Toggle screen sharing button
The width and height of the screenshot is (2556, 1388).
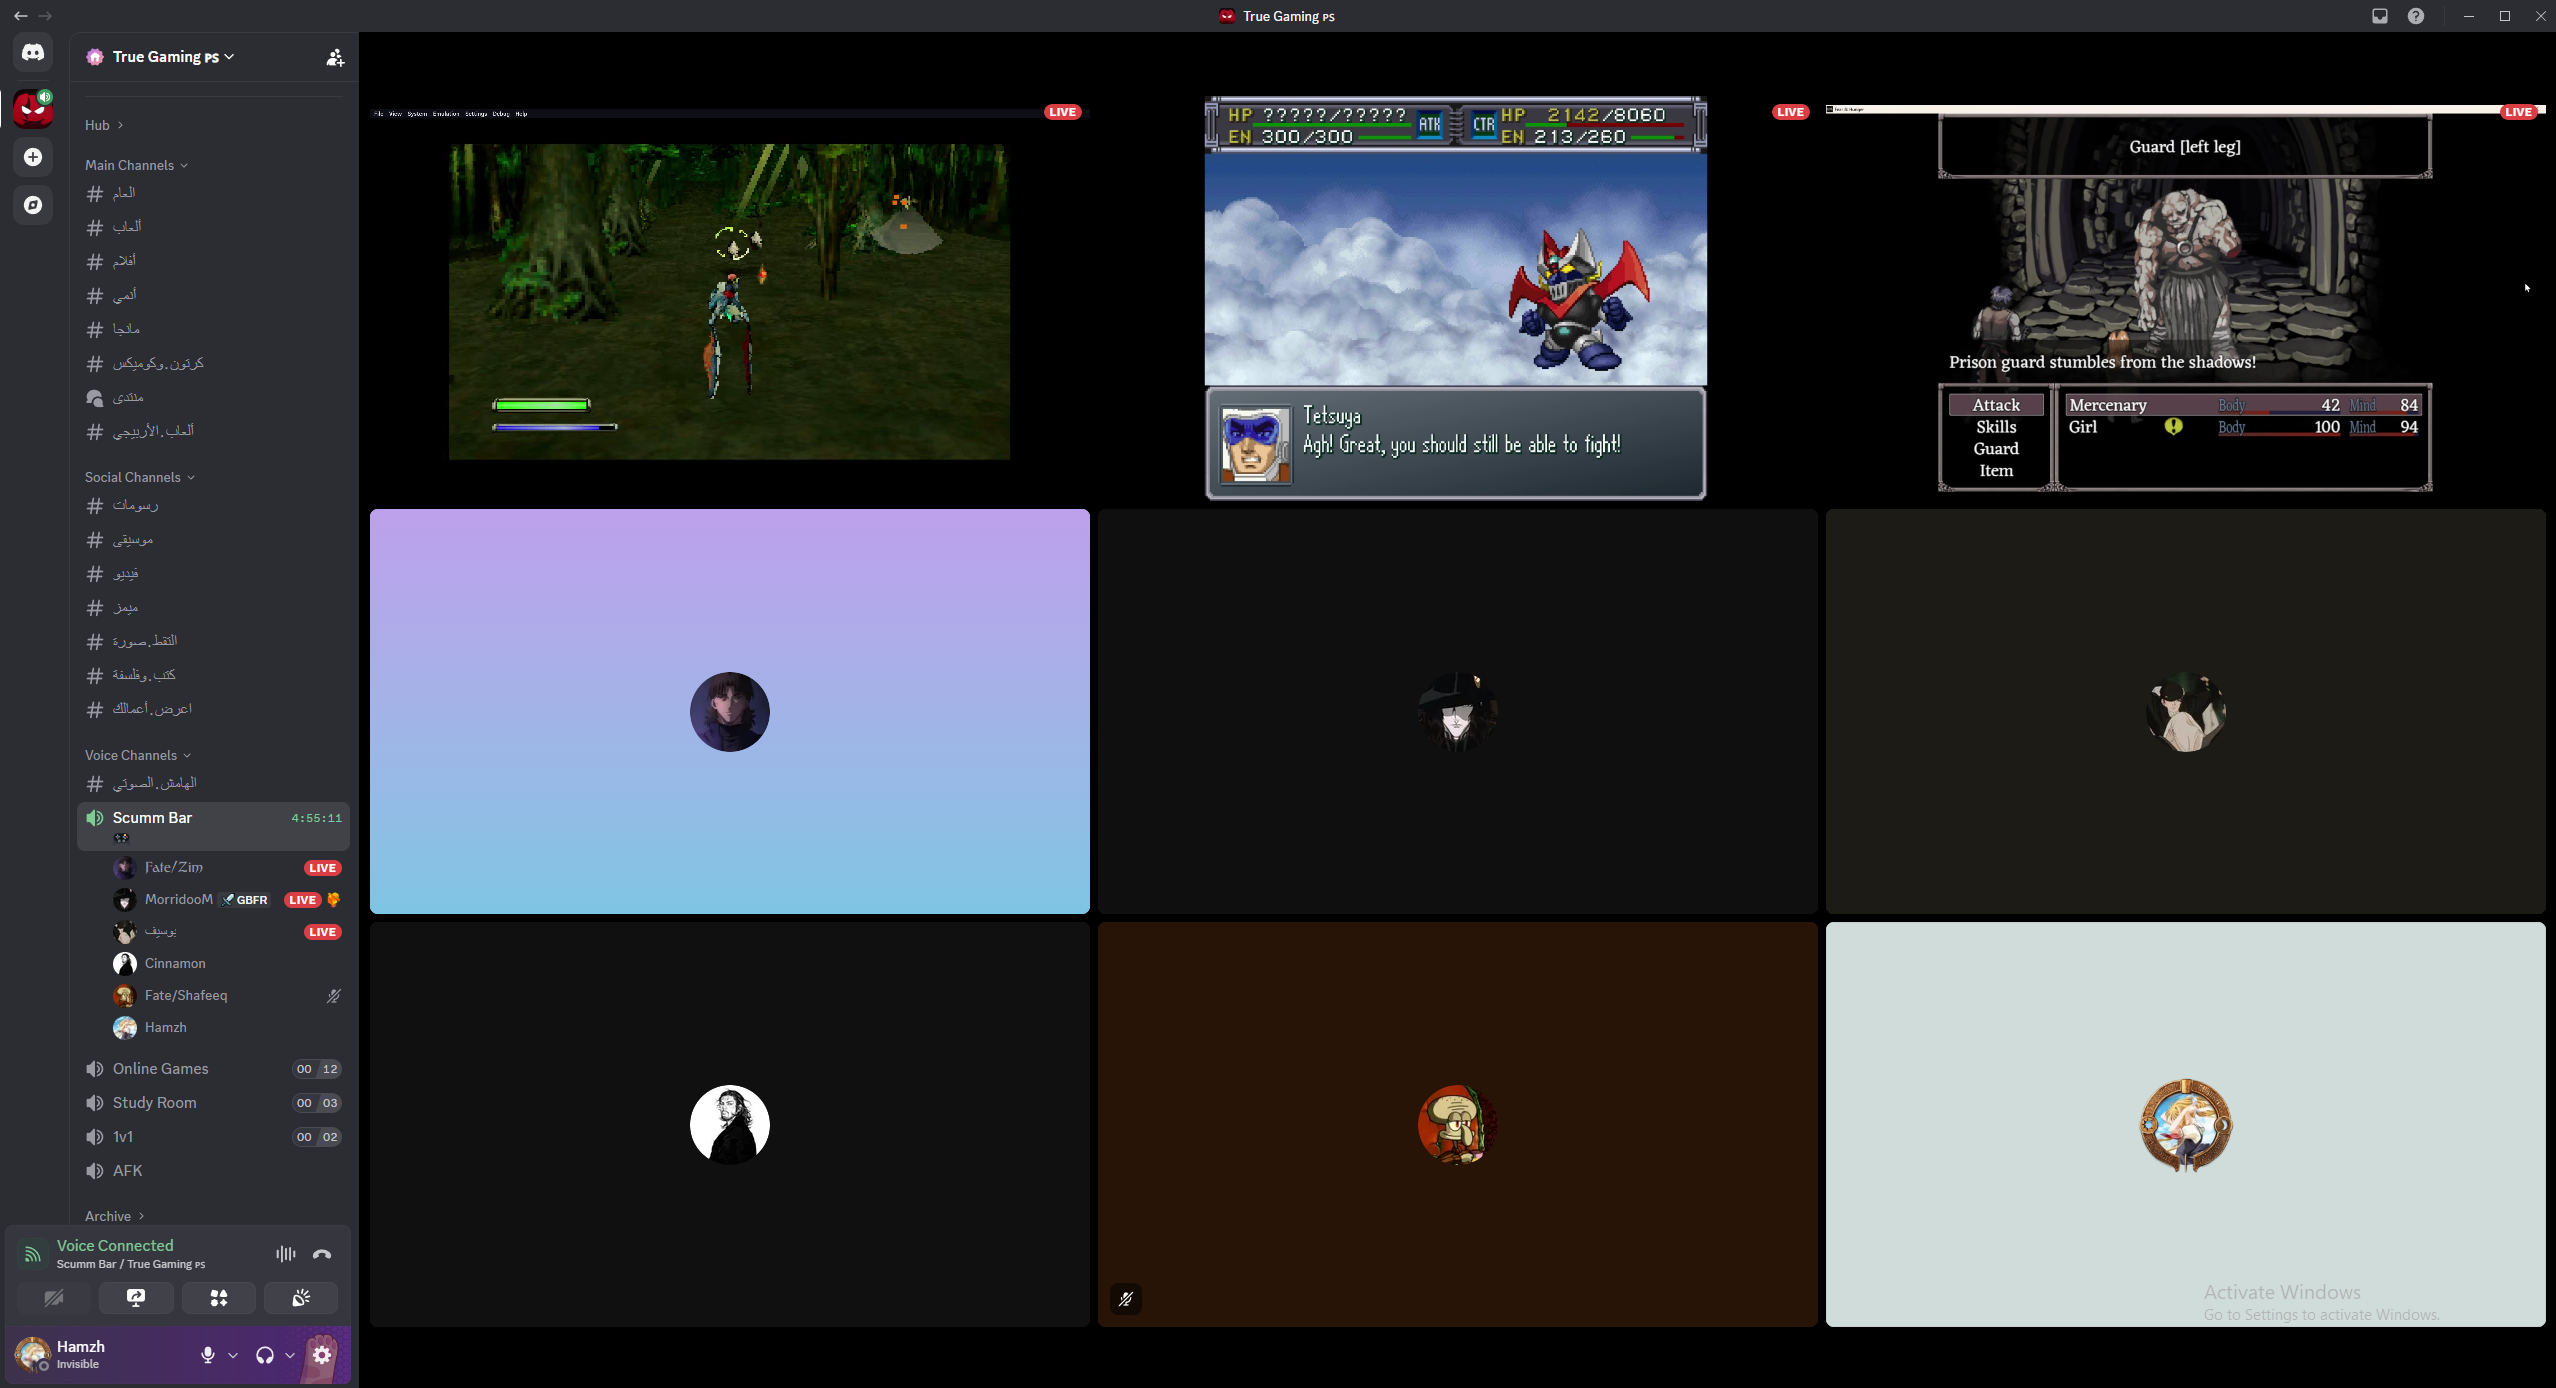tap(136, 1298)
